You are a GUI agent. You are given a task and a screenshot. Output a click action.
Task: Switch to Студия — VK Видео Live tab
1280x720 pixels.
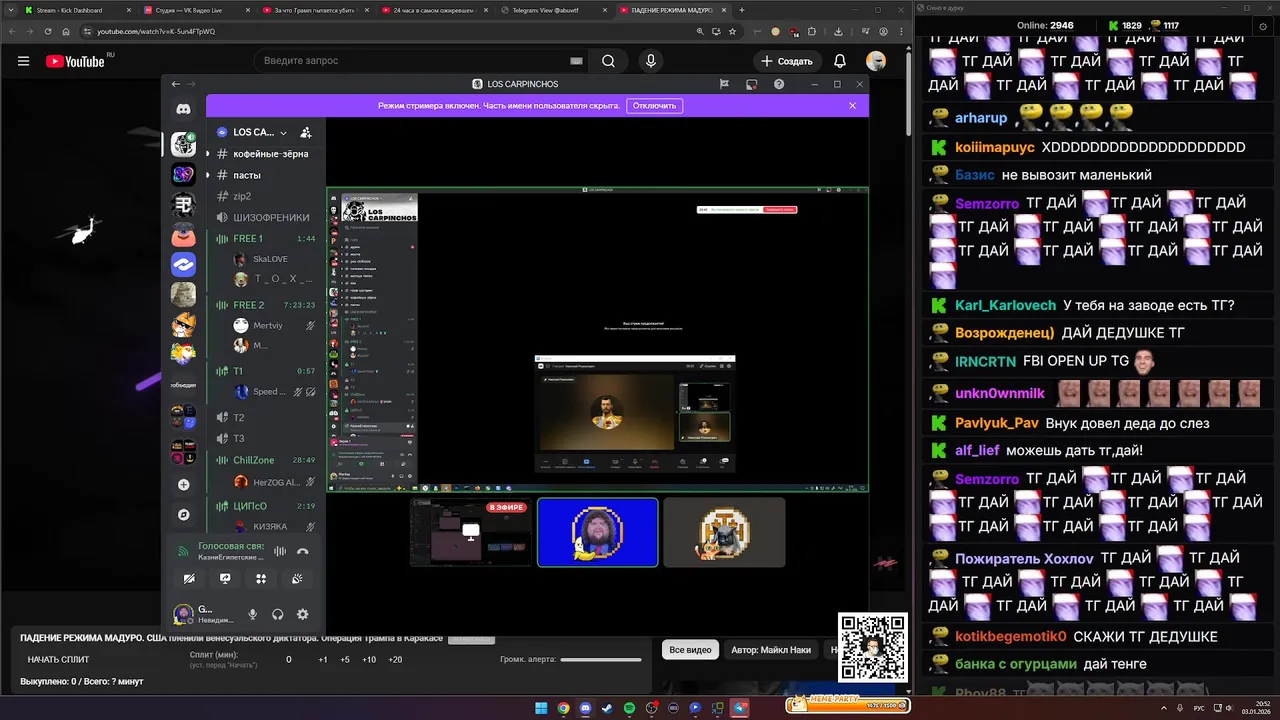(x=195, y=10)
